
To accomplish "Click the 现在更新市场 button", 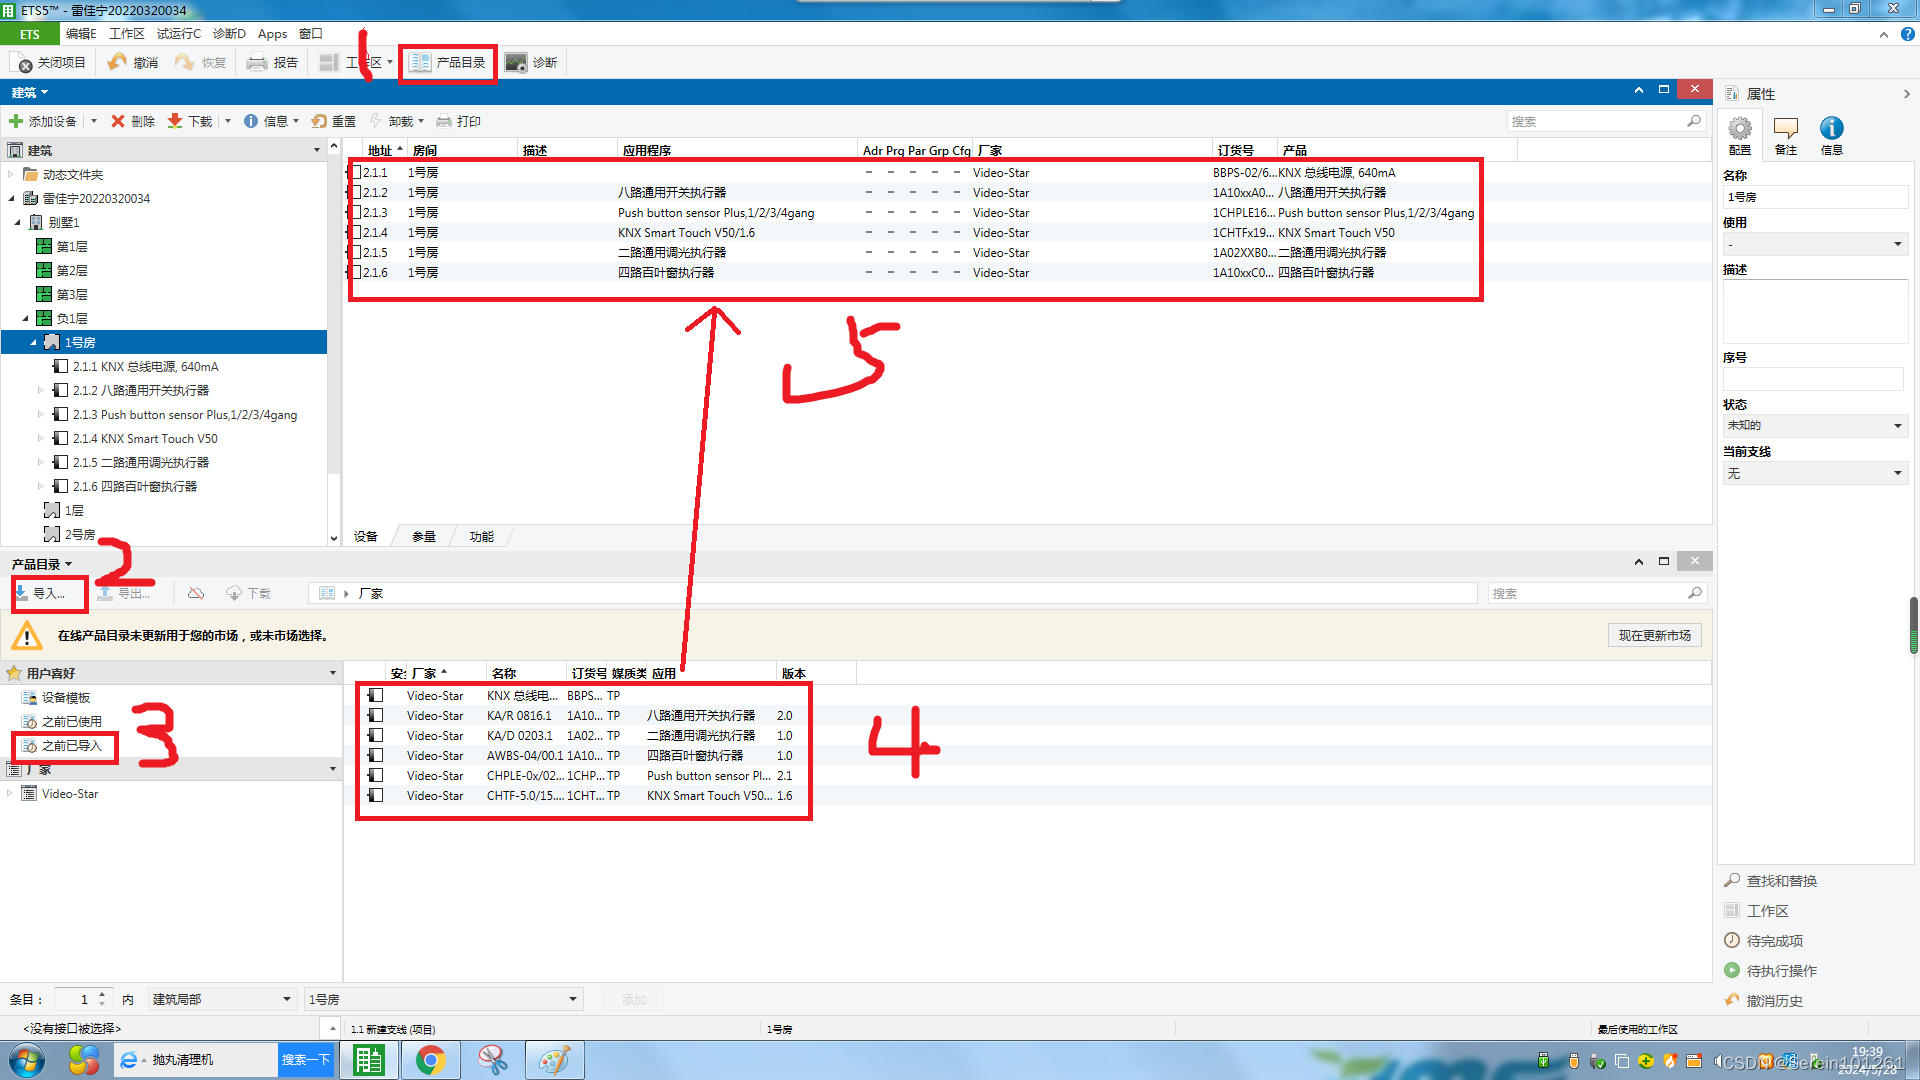I will tap(1654, 636).
